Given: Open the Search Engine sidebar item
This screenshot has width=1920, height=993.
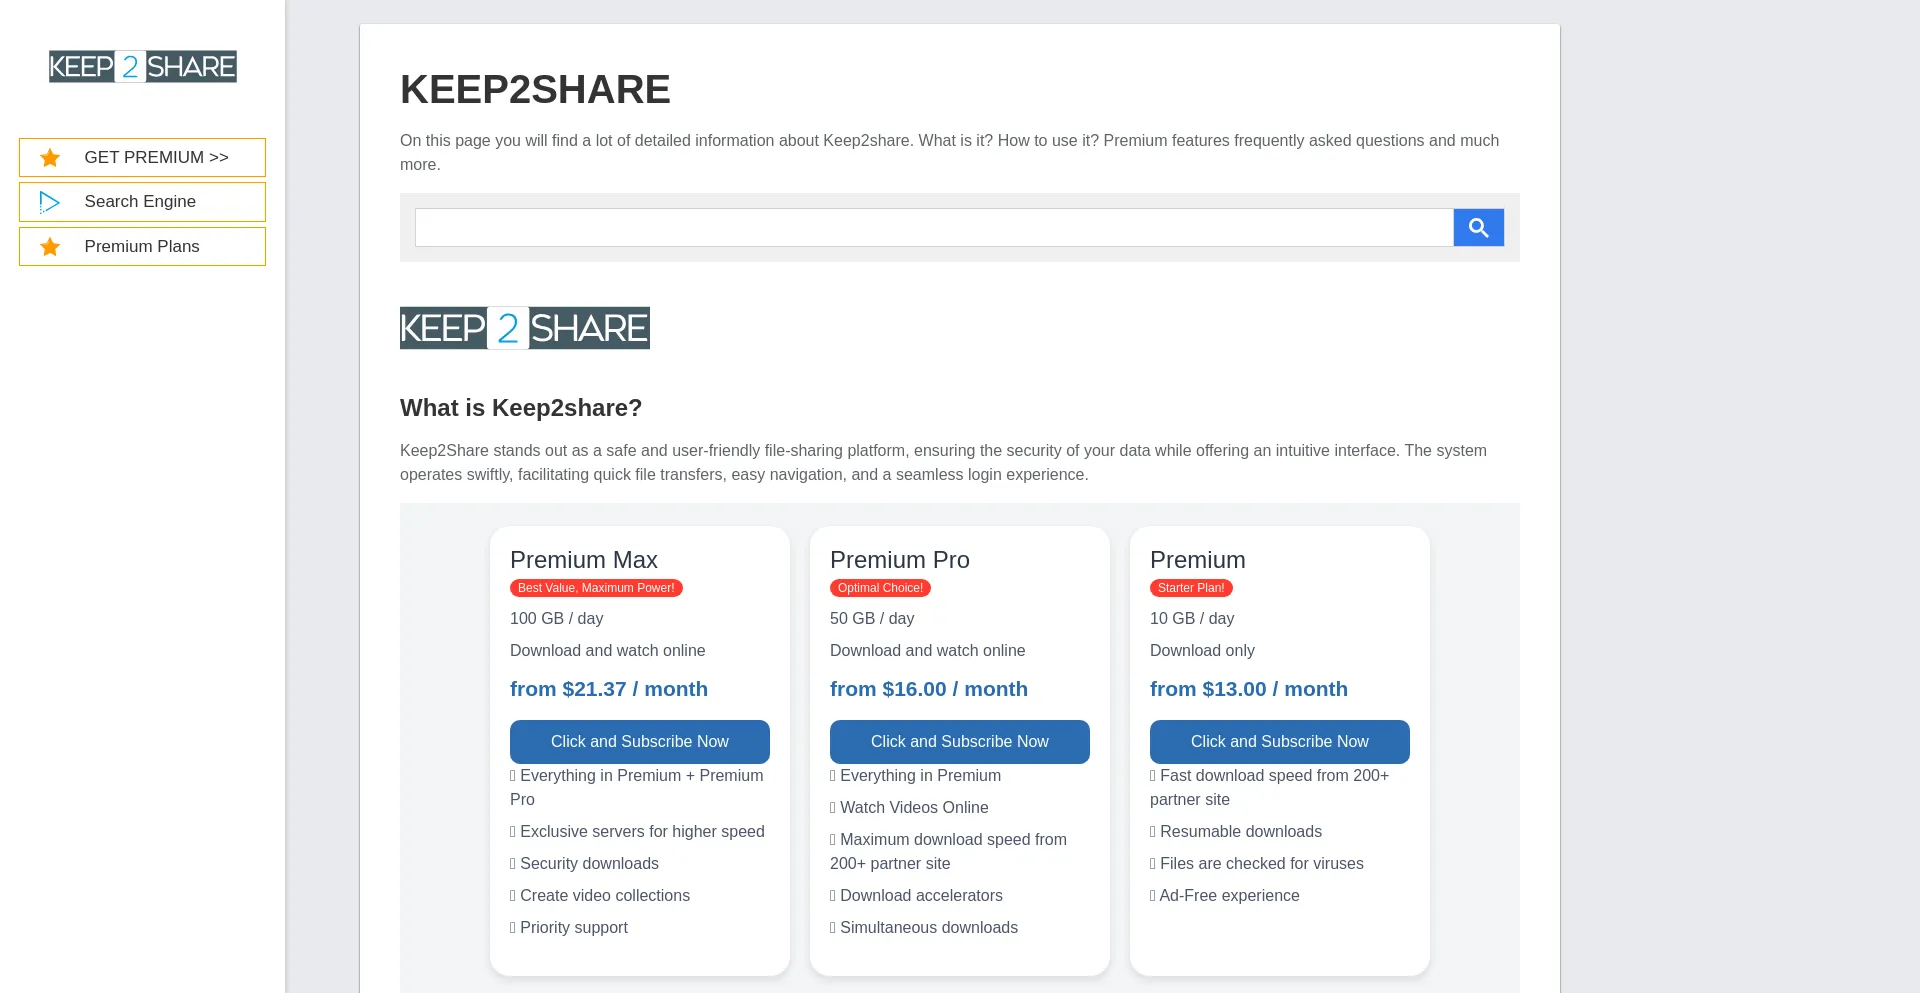Looking at the screenshot, I should (142, 202).
